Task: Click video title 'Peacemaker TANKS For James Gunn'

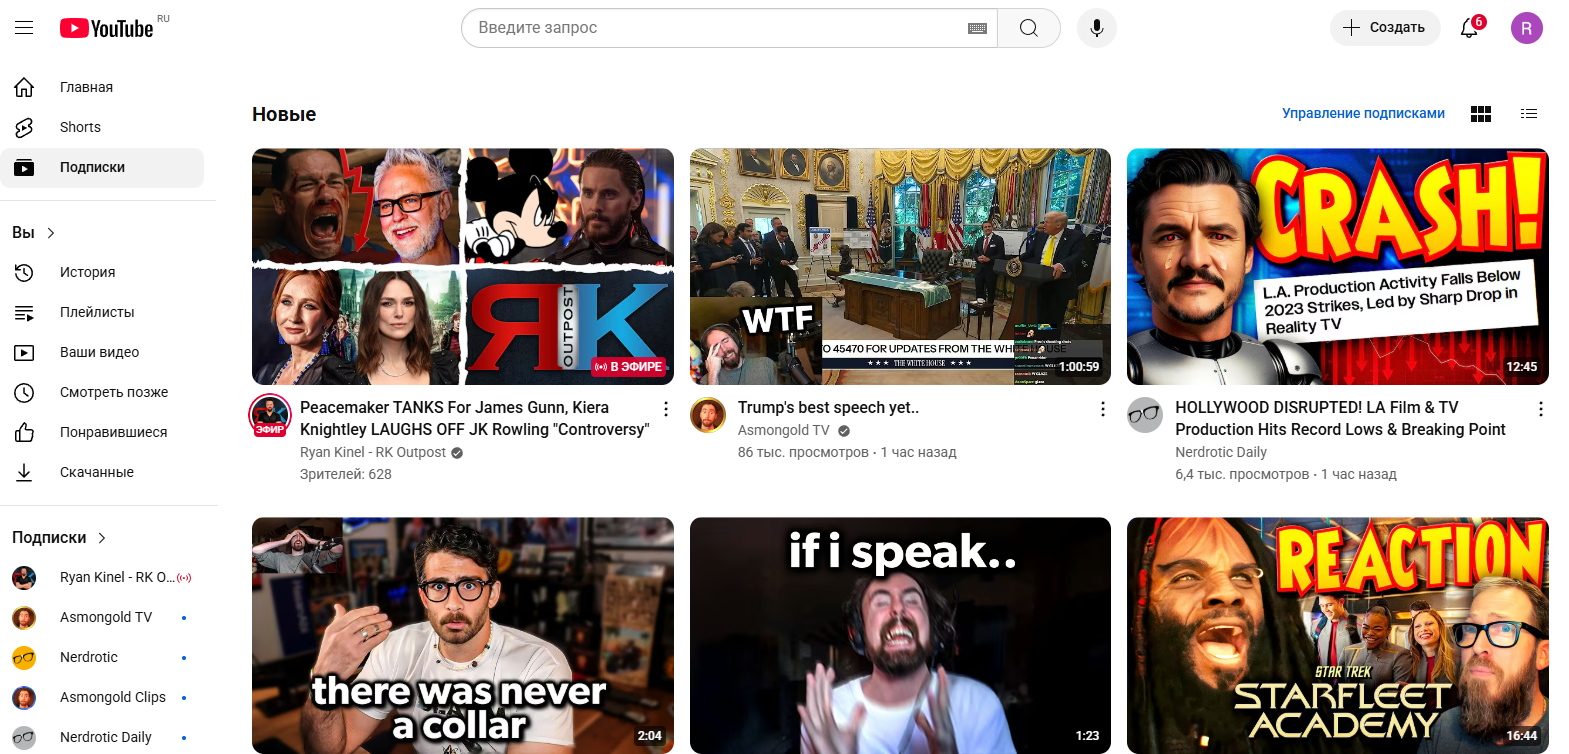Action: coord(475,418)
